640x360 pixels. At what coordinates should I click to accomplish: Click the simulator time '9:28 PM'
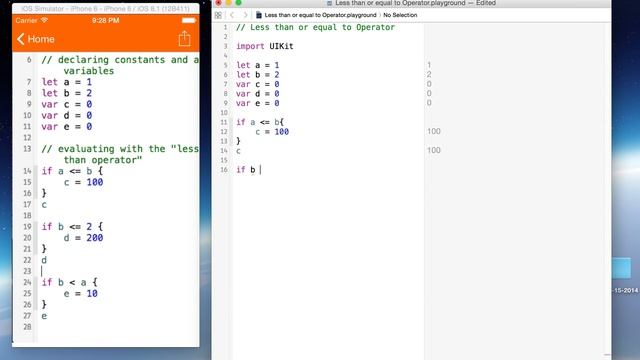106,20
